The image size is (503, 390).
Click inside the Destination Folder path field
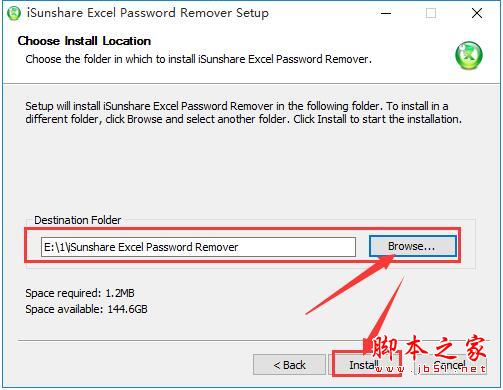coord(198,247)
